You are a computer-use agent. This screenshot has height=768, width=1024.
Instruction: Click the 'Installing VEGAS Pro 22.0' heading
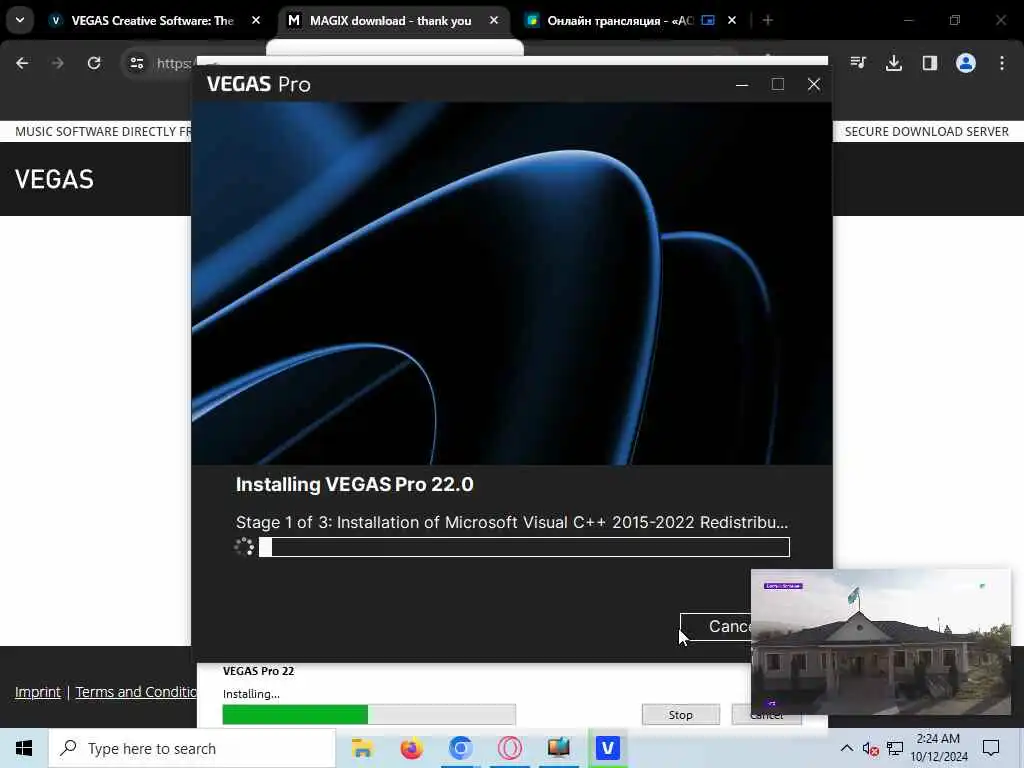[x=355, y=485]
